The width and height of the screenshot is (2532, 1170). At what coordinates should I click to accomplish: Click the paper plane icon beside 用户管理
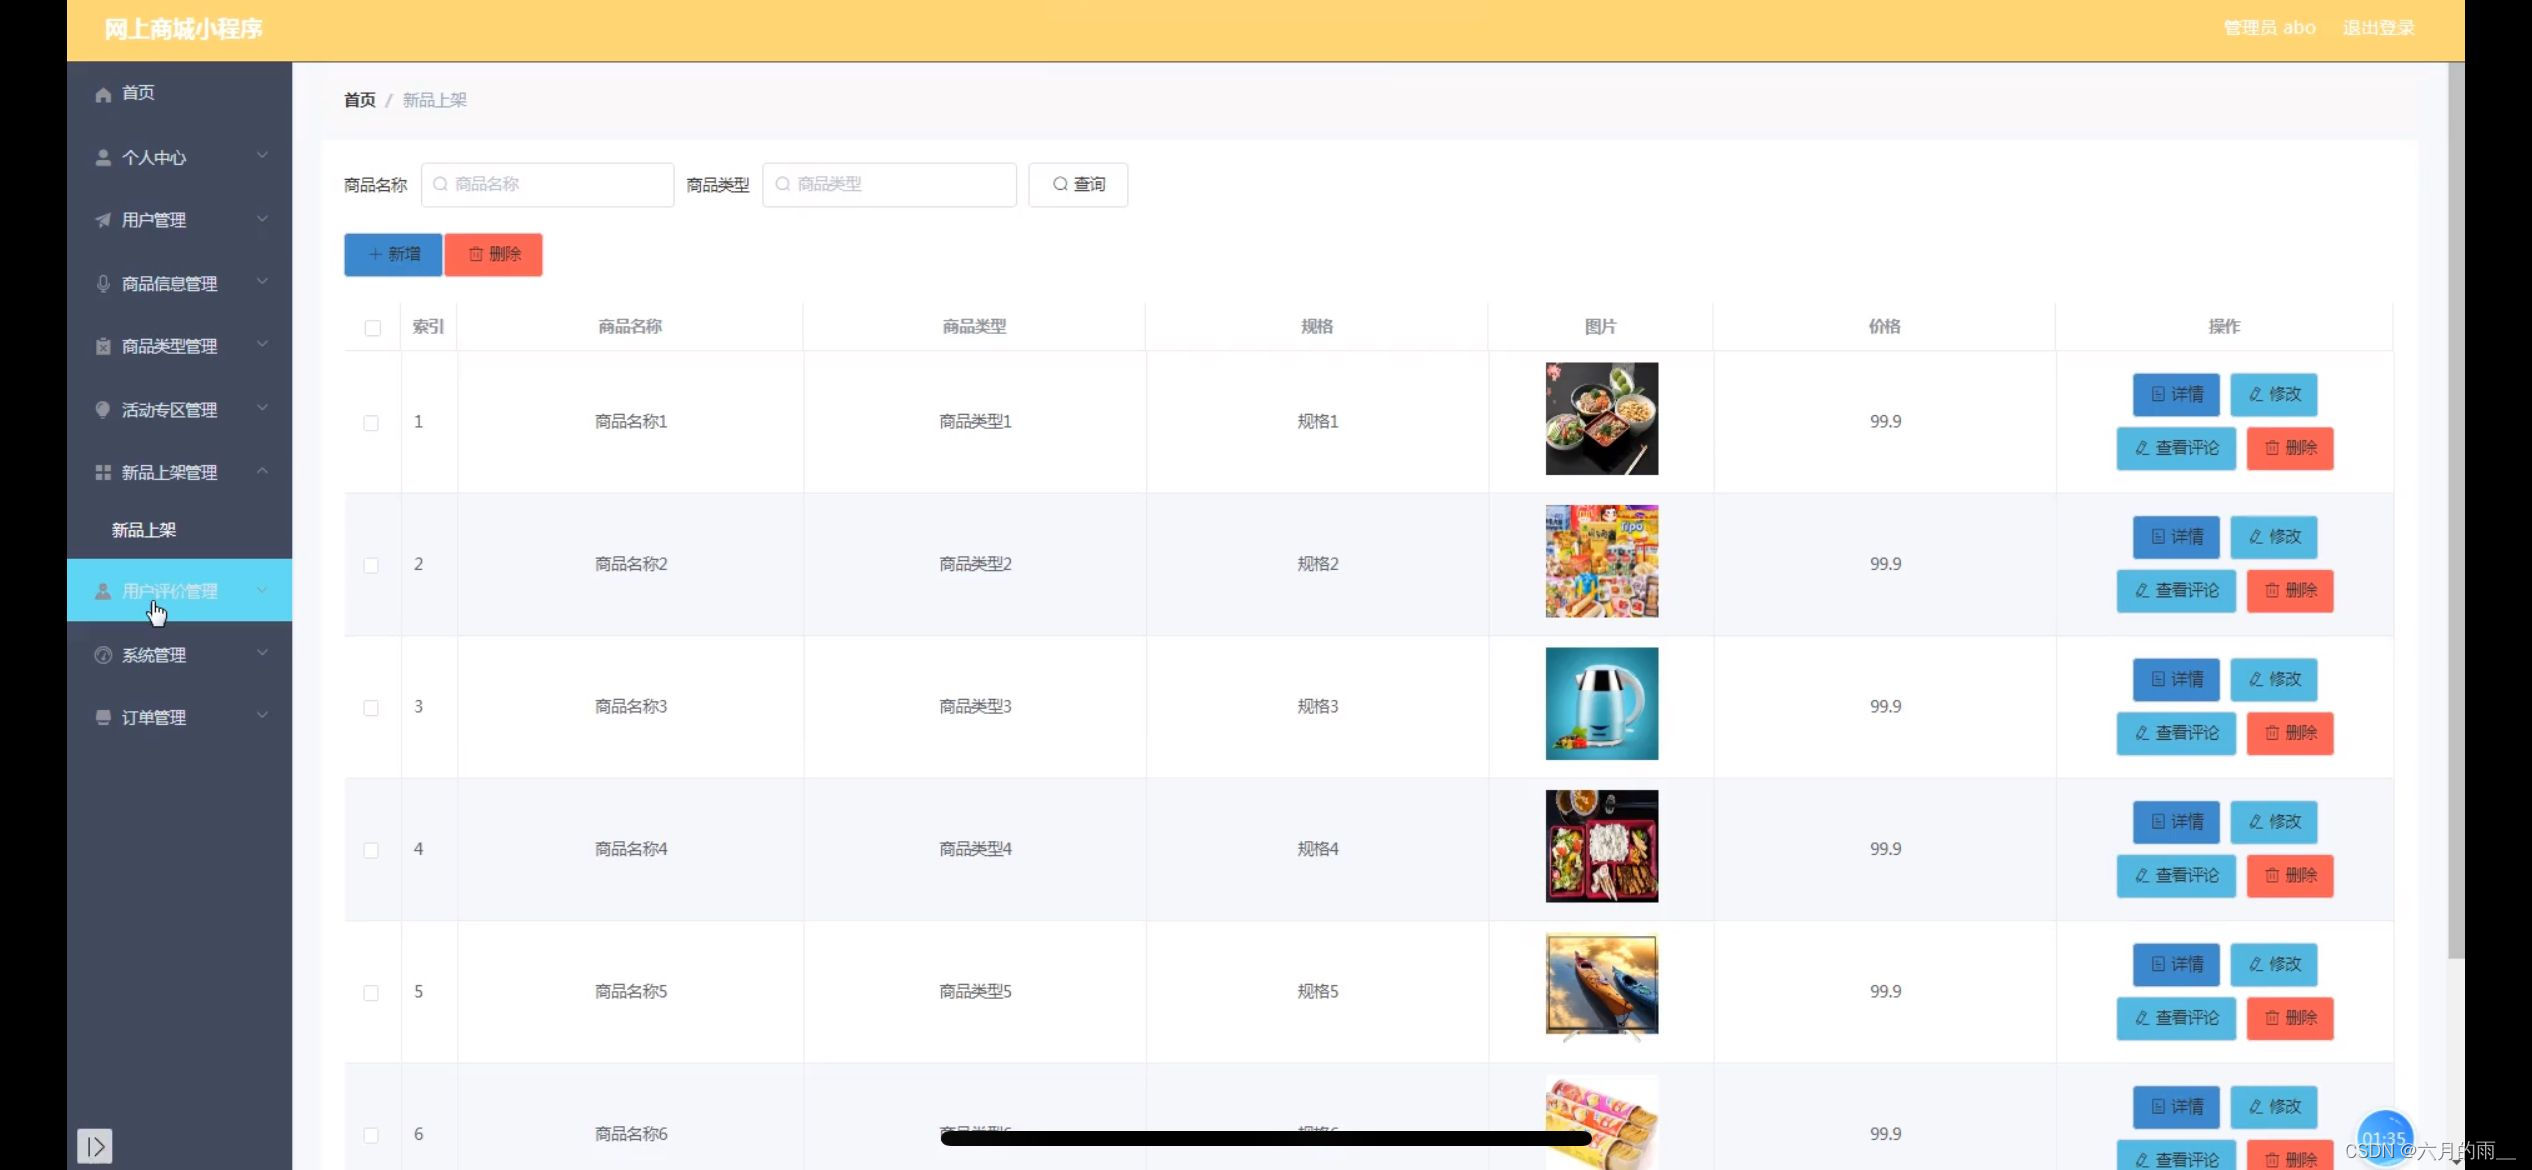click(x=103, y=220)
